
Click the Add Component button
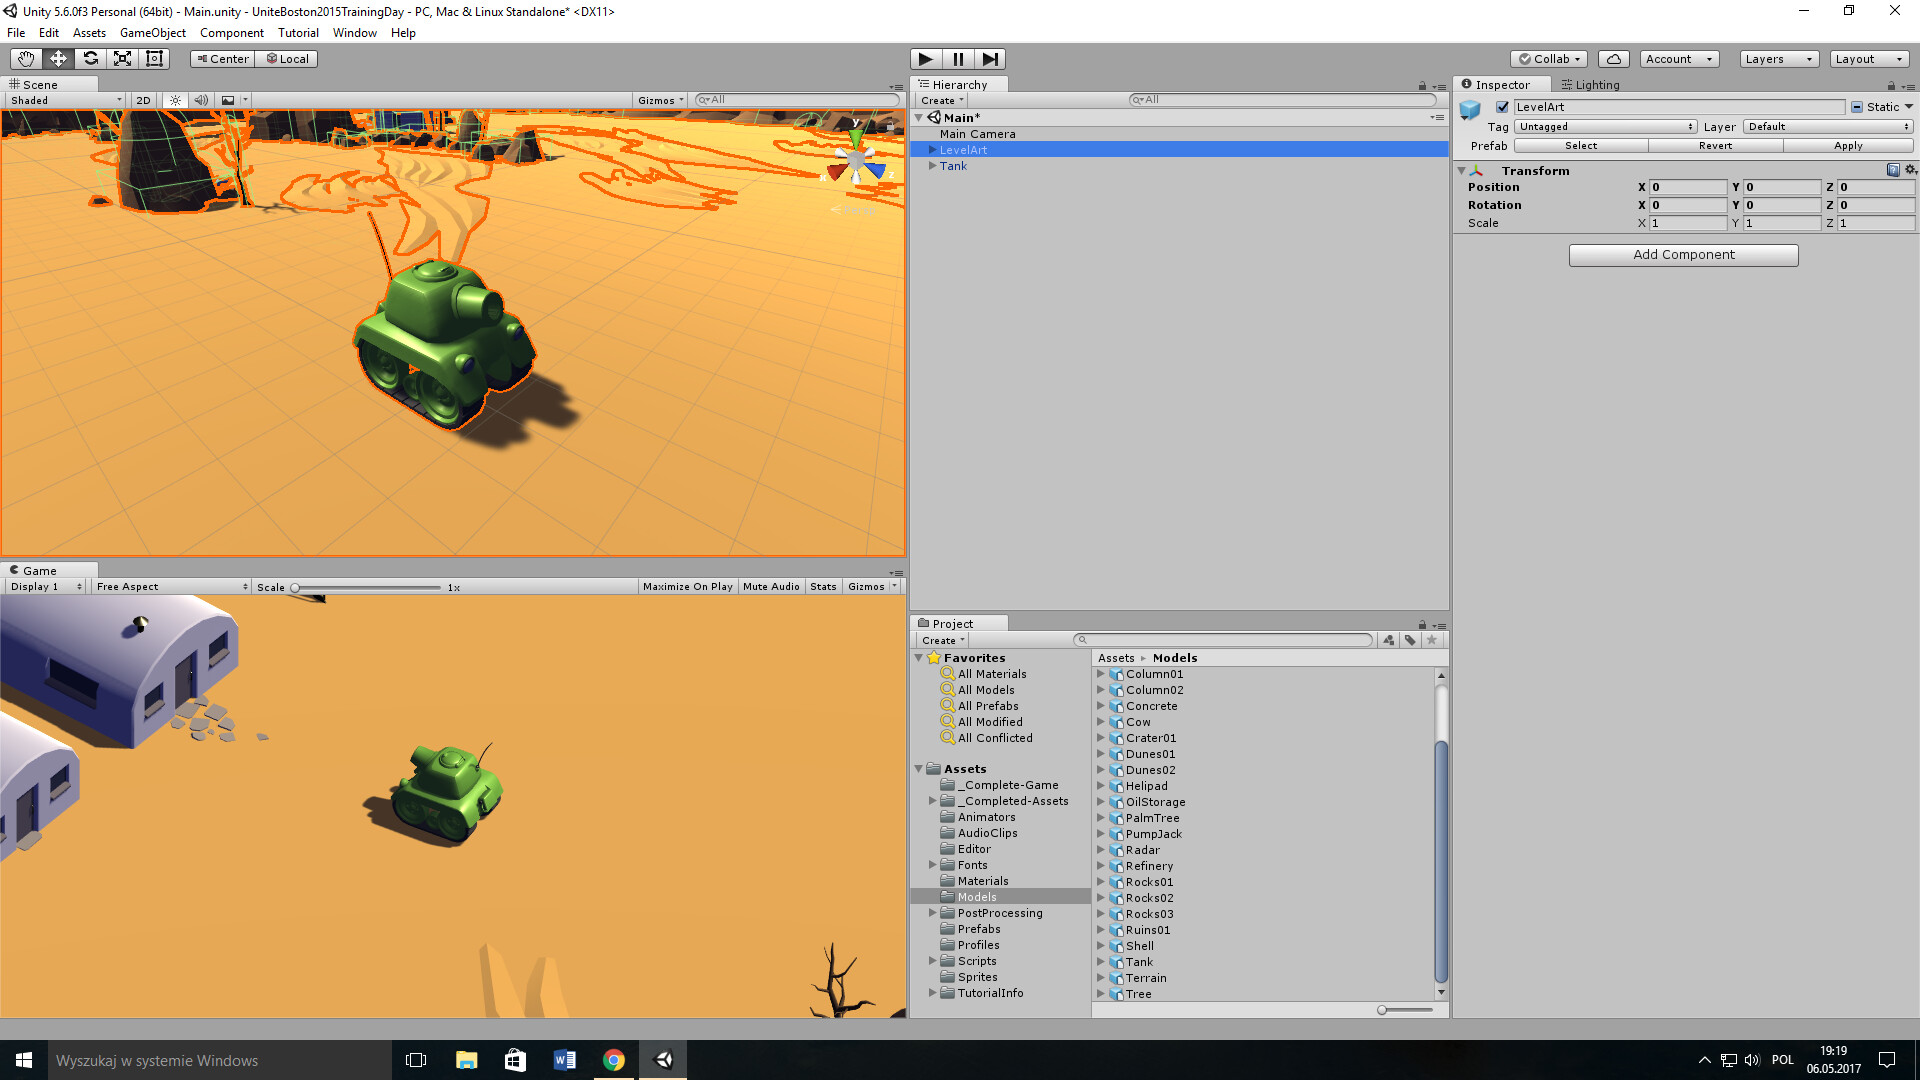tap(1683, 255)
